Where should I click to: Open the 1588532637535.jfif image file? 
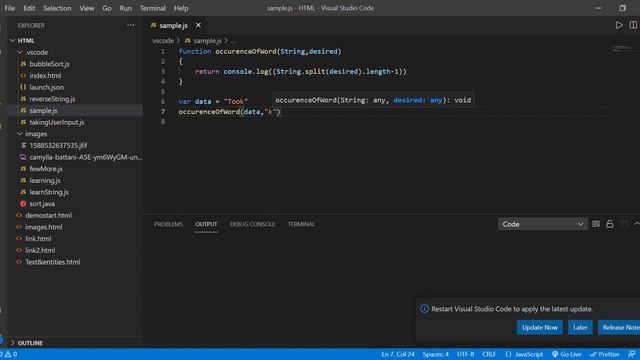tap(58, 146)
